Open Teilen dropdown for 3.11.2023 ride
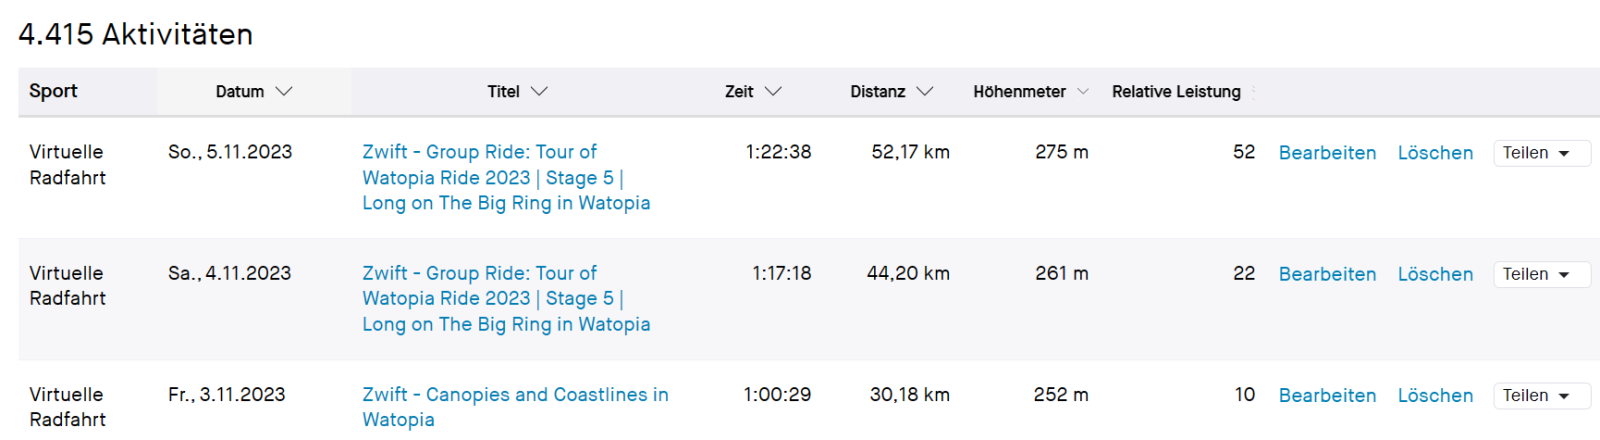Image resolution: width=1600 pixels, height=440 pixels. click(x=1540, y=396)
